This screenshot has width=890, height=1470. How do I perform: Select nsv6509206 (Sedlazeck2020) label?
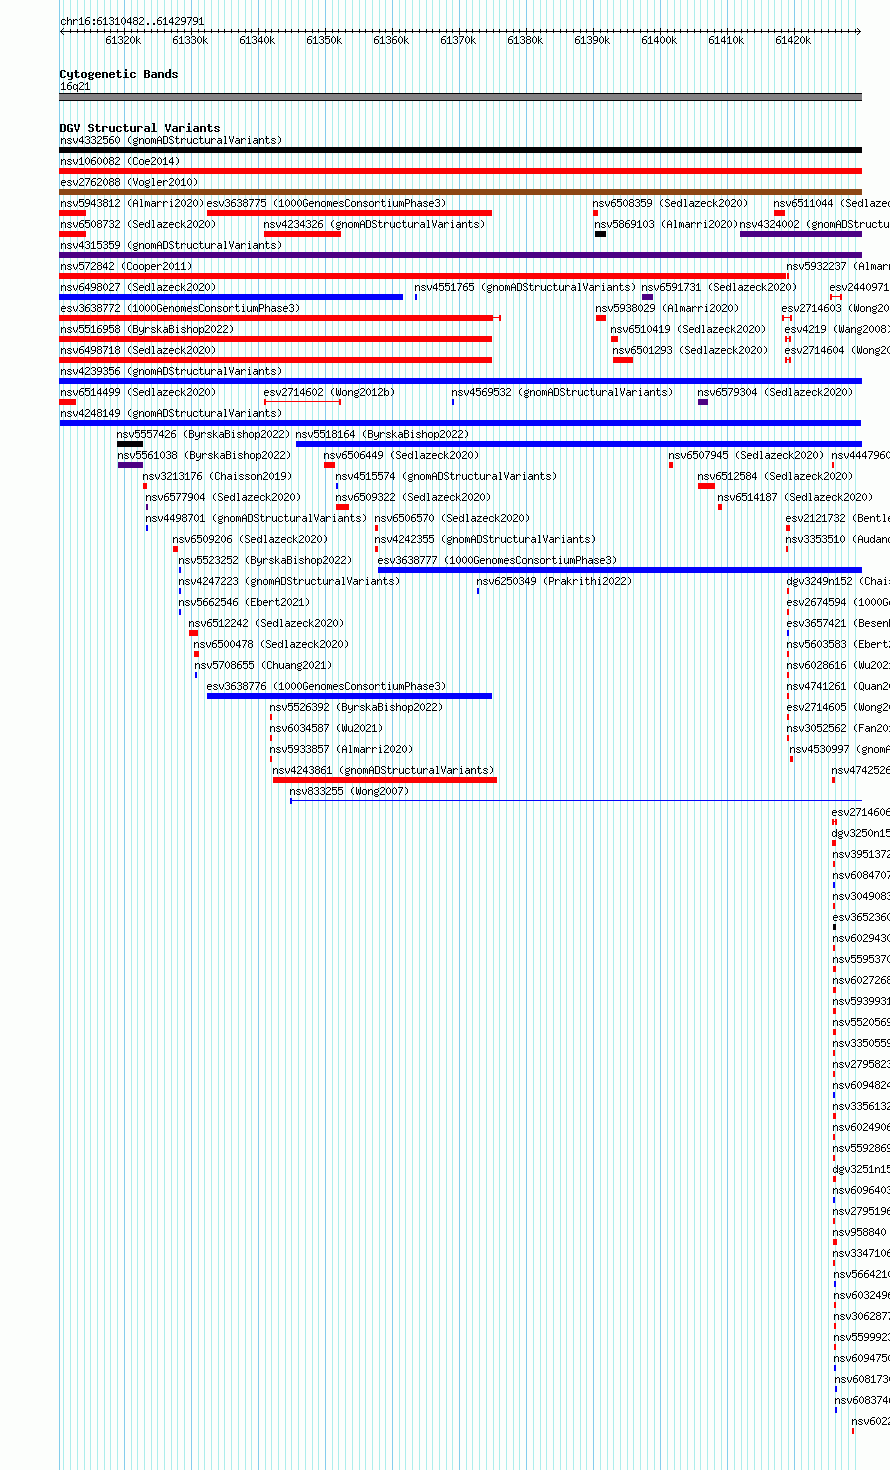[x=250, y=539]
